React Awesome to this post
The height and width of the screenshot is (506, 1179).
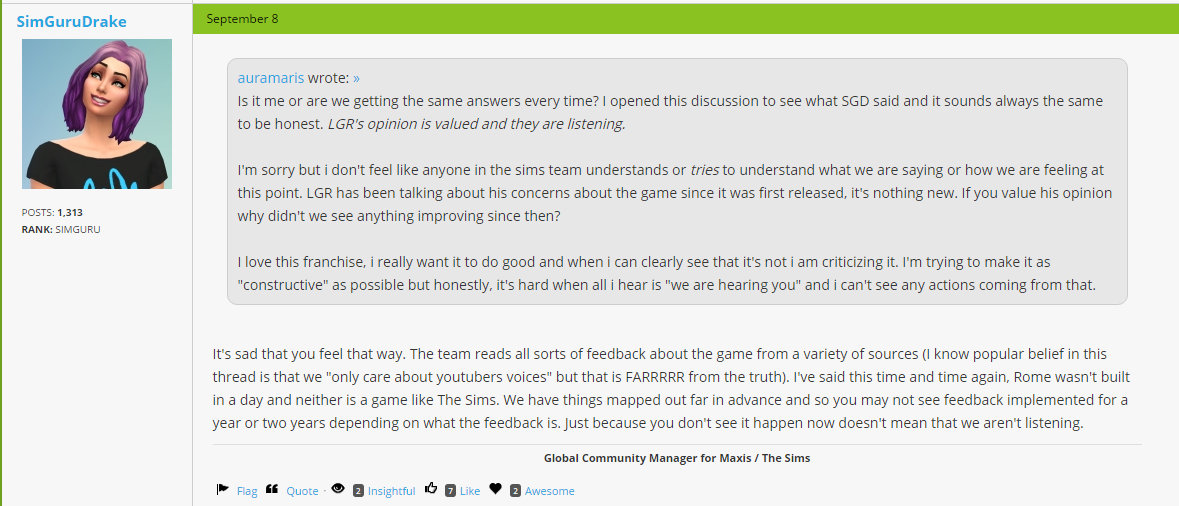(550, 491)
